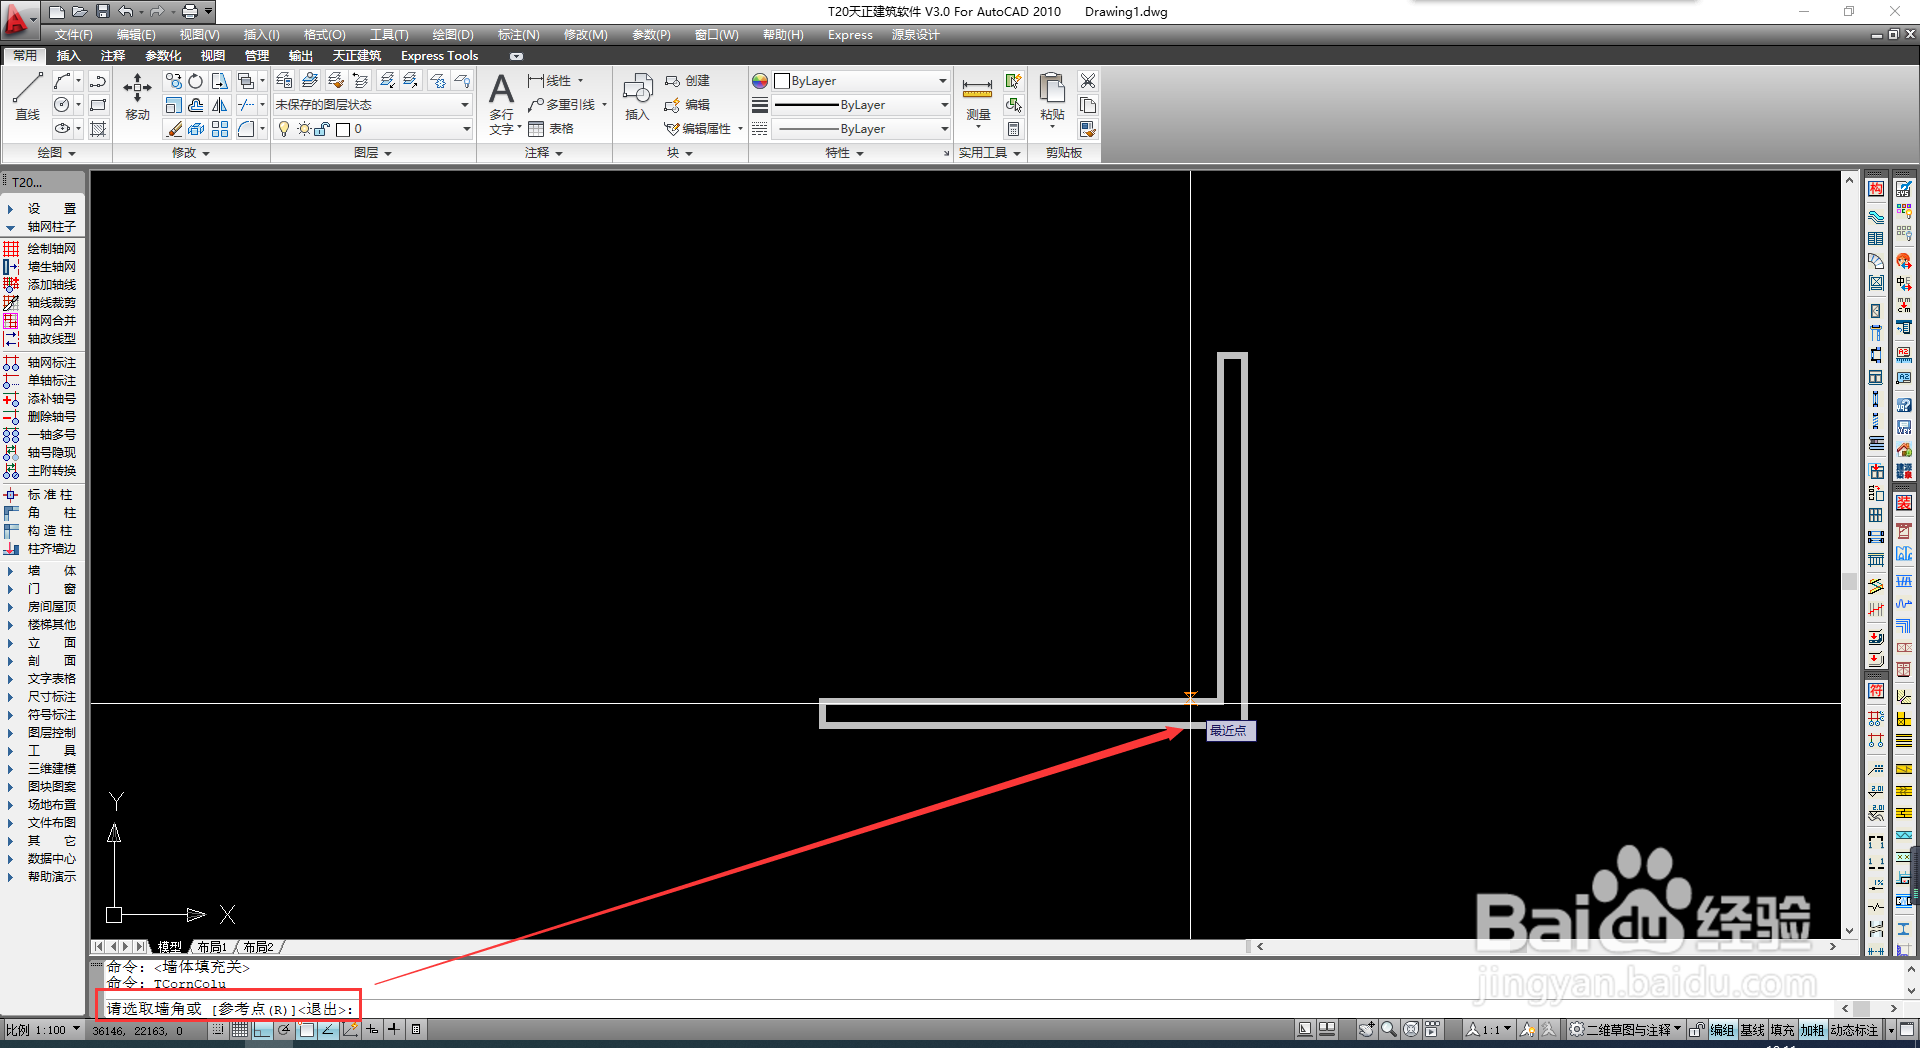
Task: Select the array tool in 修改 panel
Action: click(x=220, y=129)
